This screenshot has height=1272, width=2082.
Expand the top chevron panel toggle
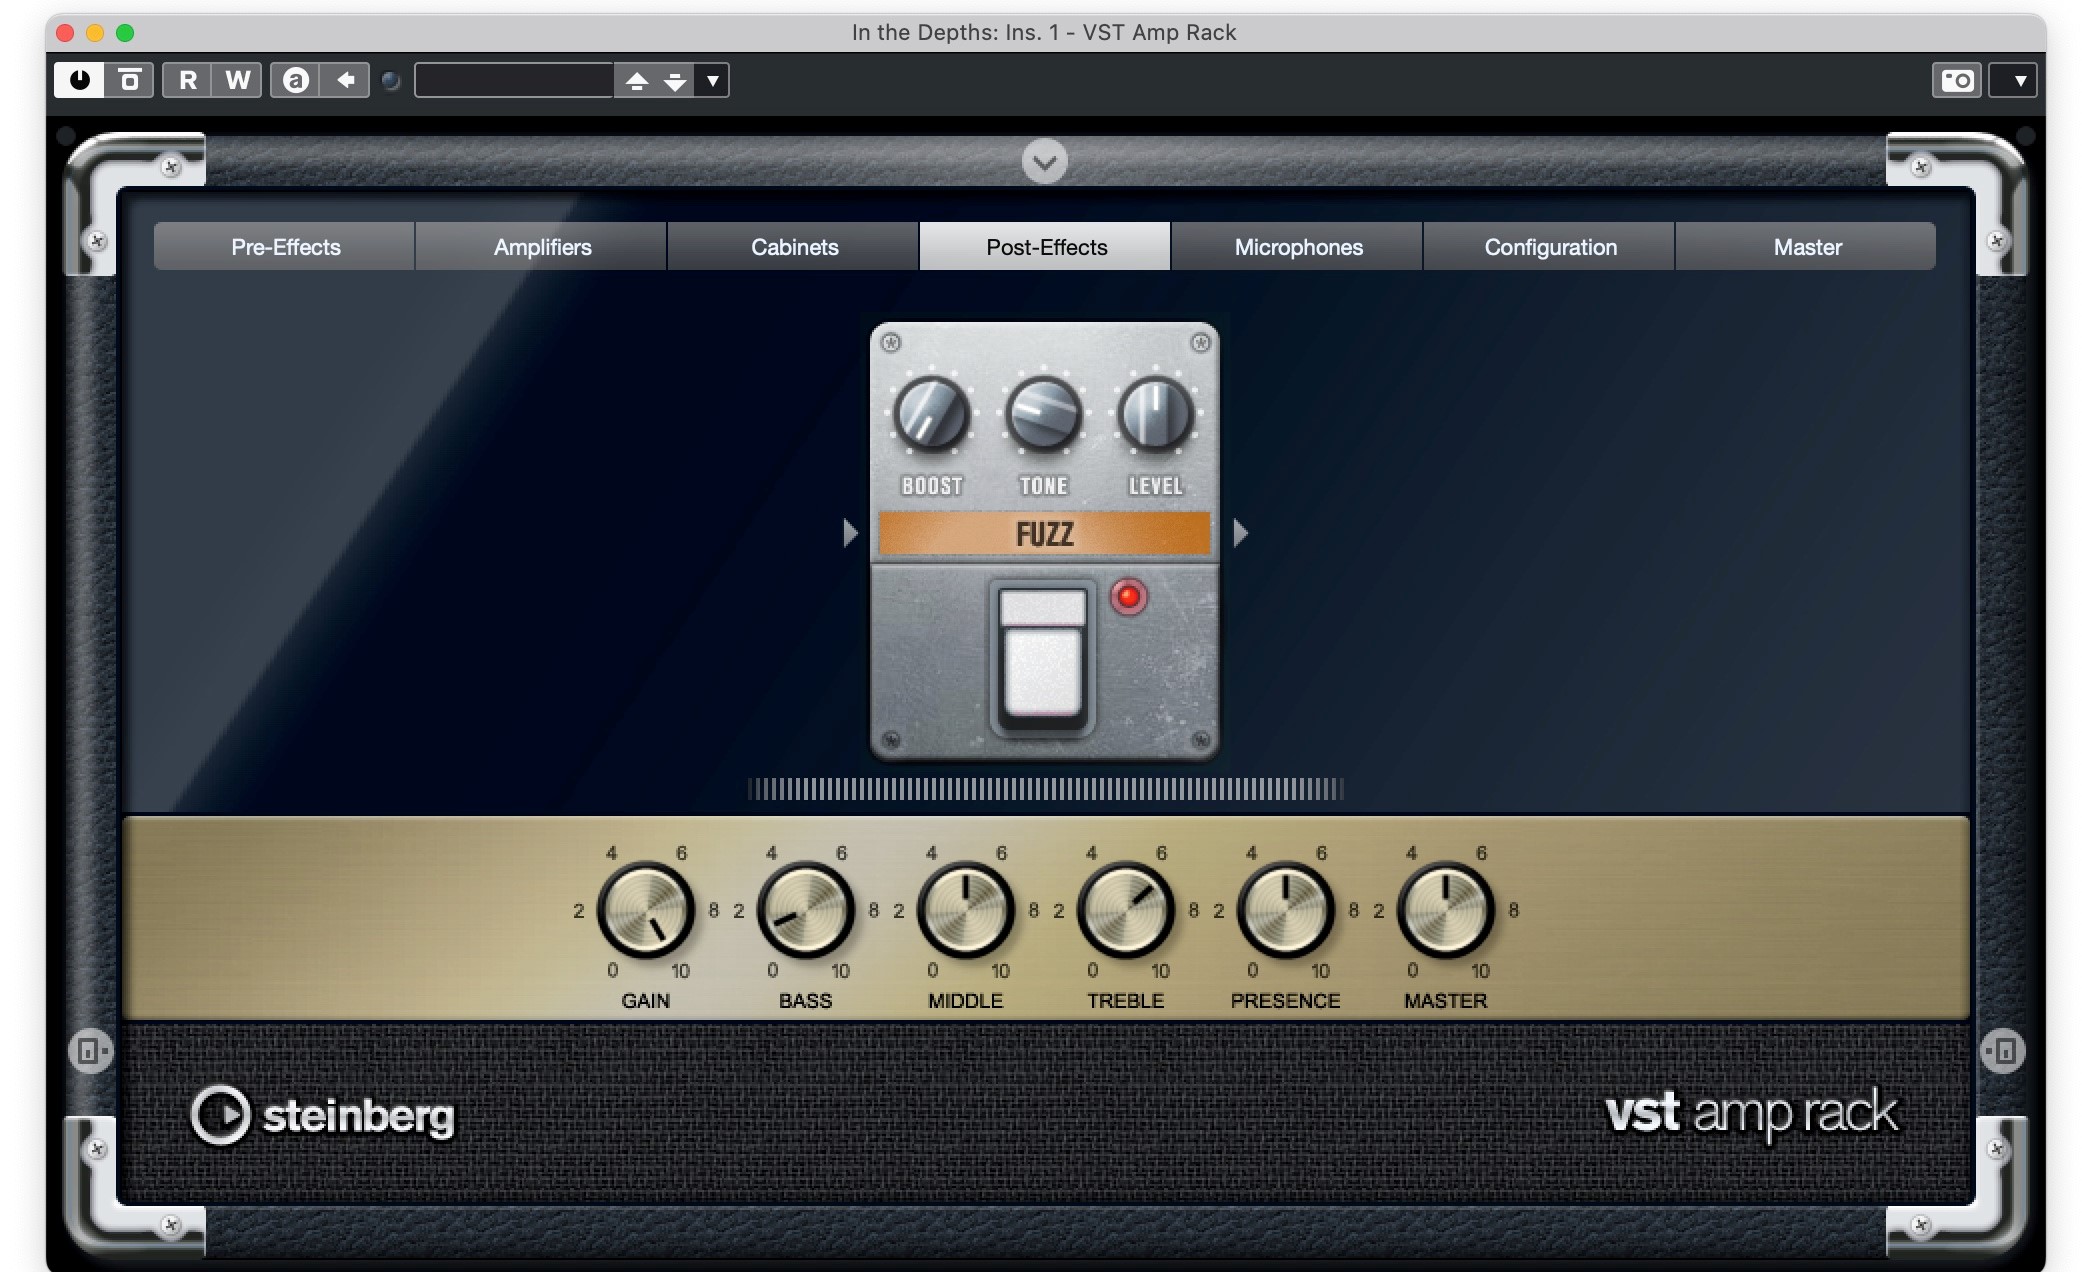pos(1044,162)
